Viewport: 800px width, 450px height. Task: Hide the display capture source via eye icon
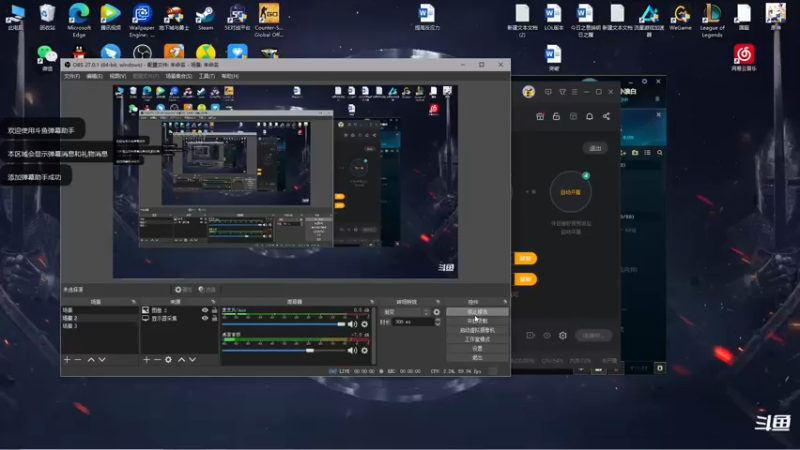205,318
